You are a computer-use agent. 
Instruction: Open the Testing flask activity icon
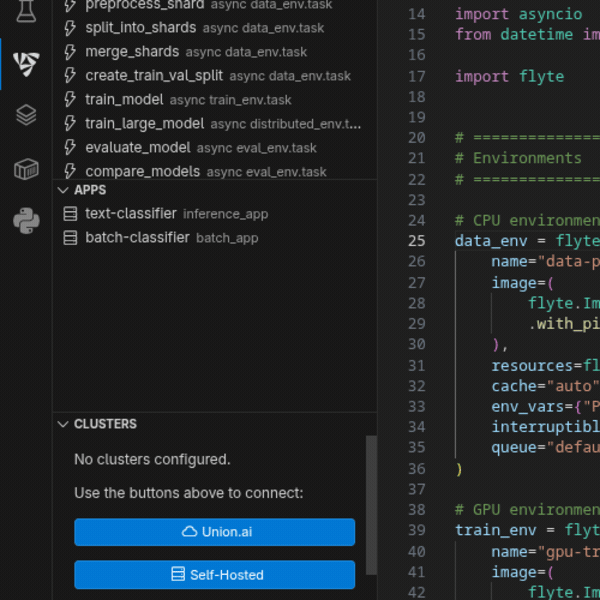tap(26, 11)
